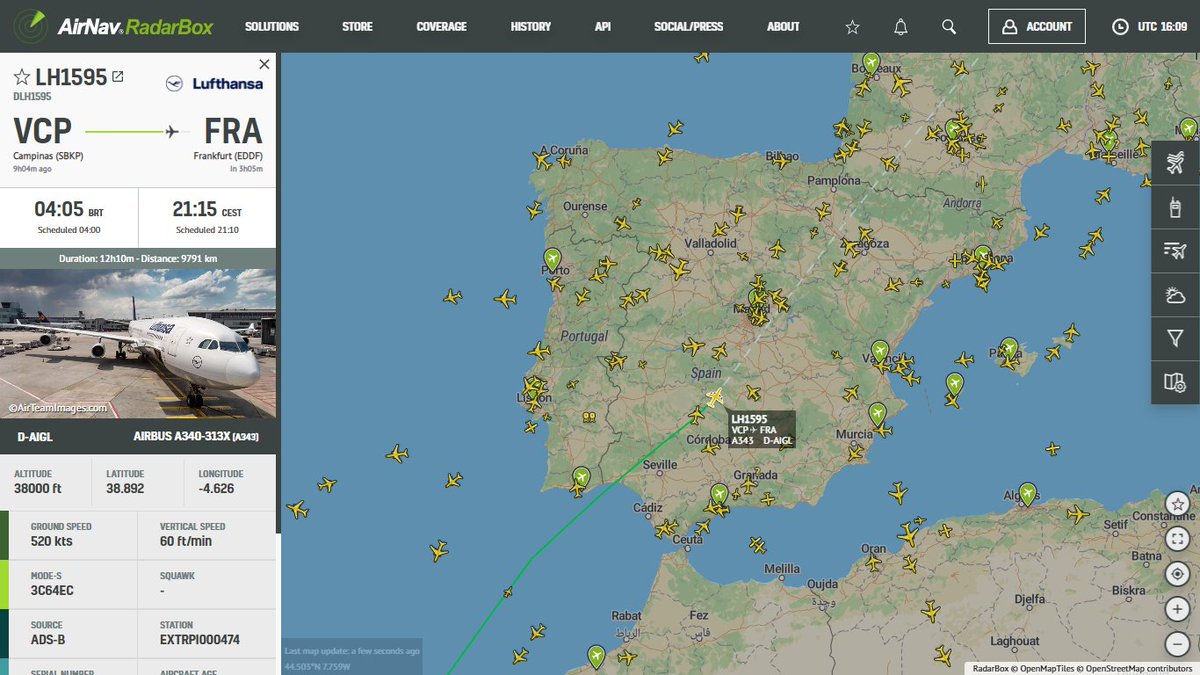Click the UTC 16:09 time text
The image size is (1200, 675).
tap(1160, 27)
